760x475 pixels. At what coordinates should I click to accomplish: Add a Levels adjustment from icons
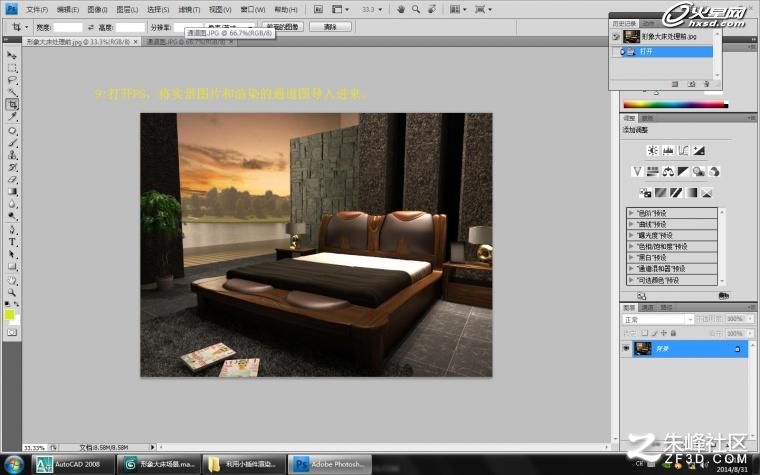point(668,150)
